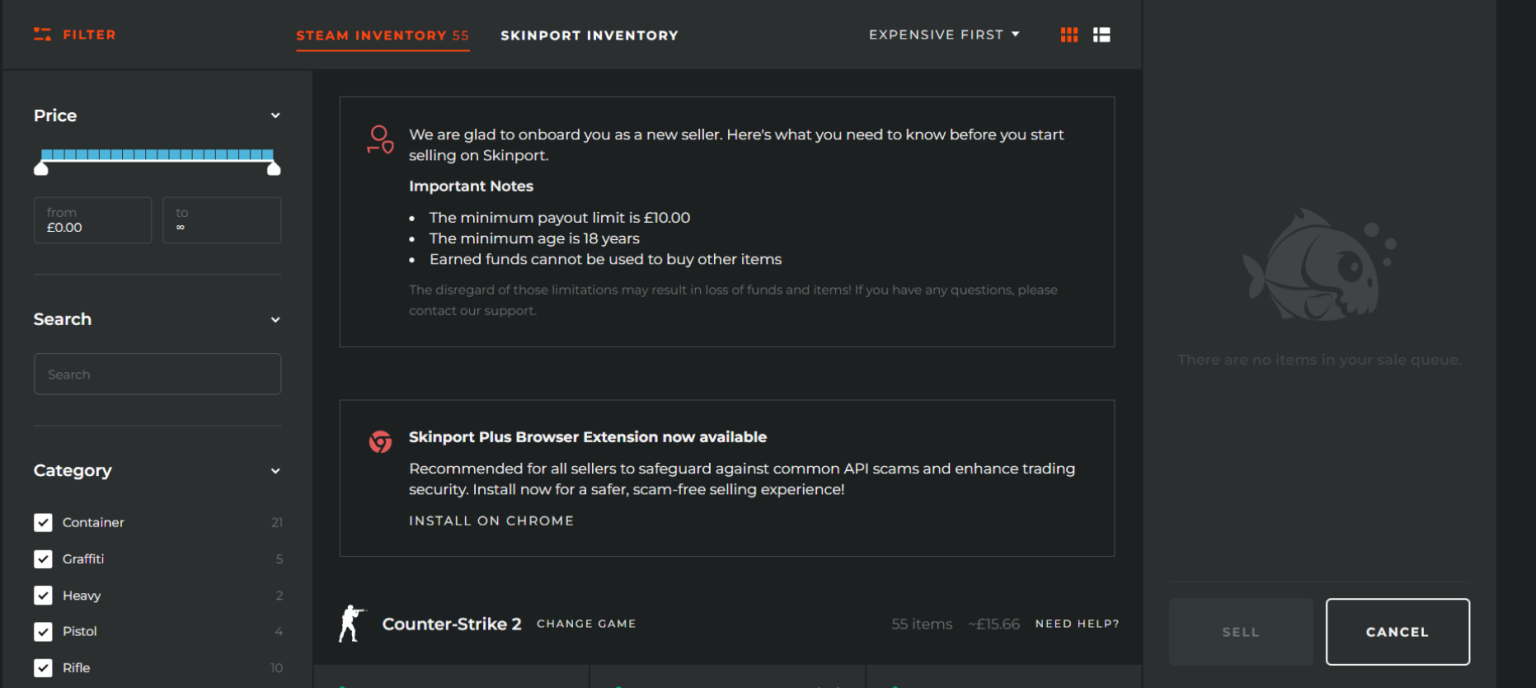Switch to the Steam Inventory tab
This screenshot has width=1536, height=688.
click(382, 34)
